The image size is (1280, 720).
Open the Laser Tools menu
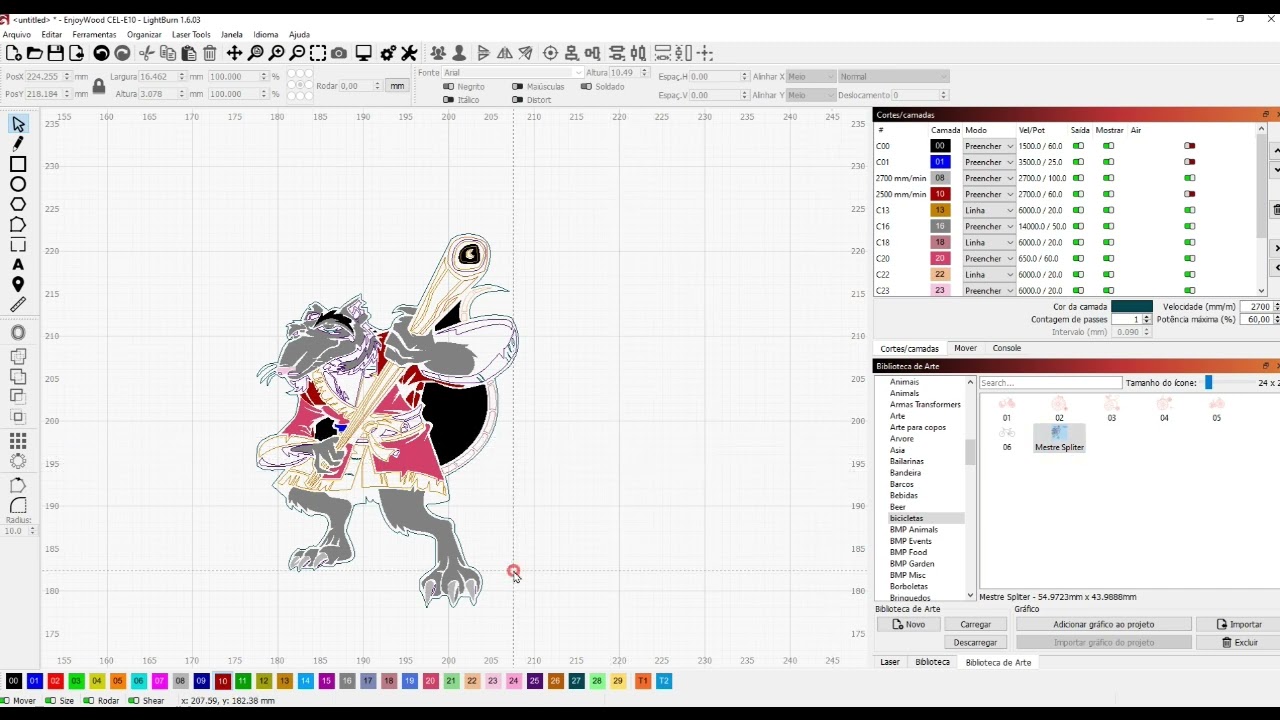coord(191,34)
